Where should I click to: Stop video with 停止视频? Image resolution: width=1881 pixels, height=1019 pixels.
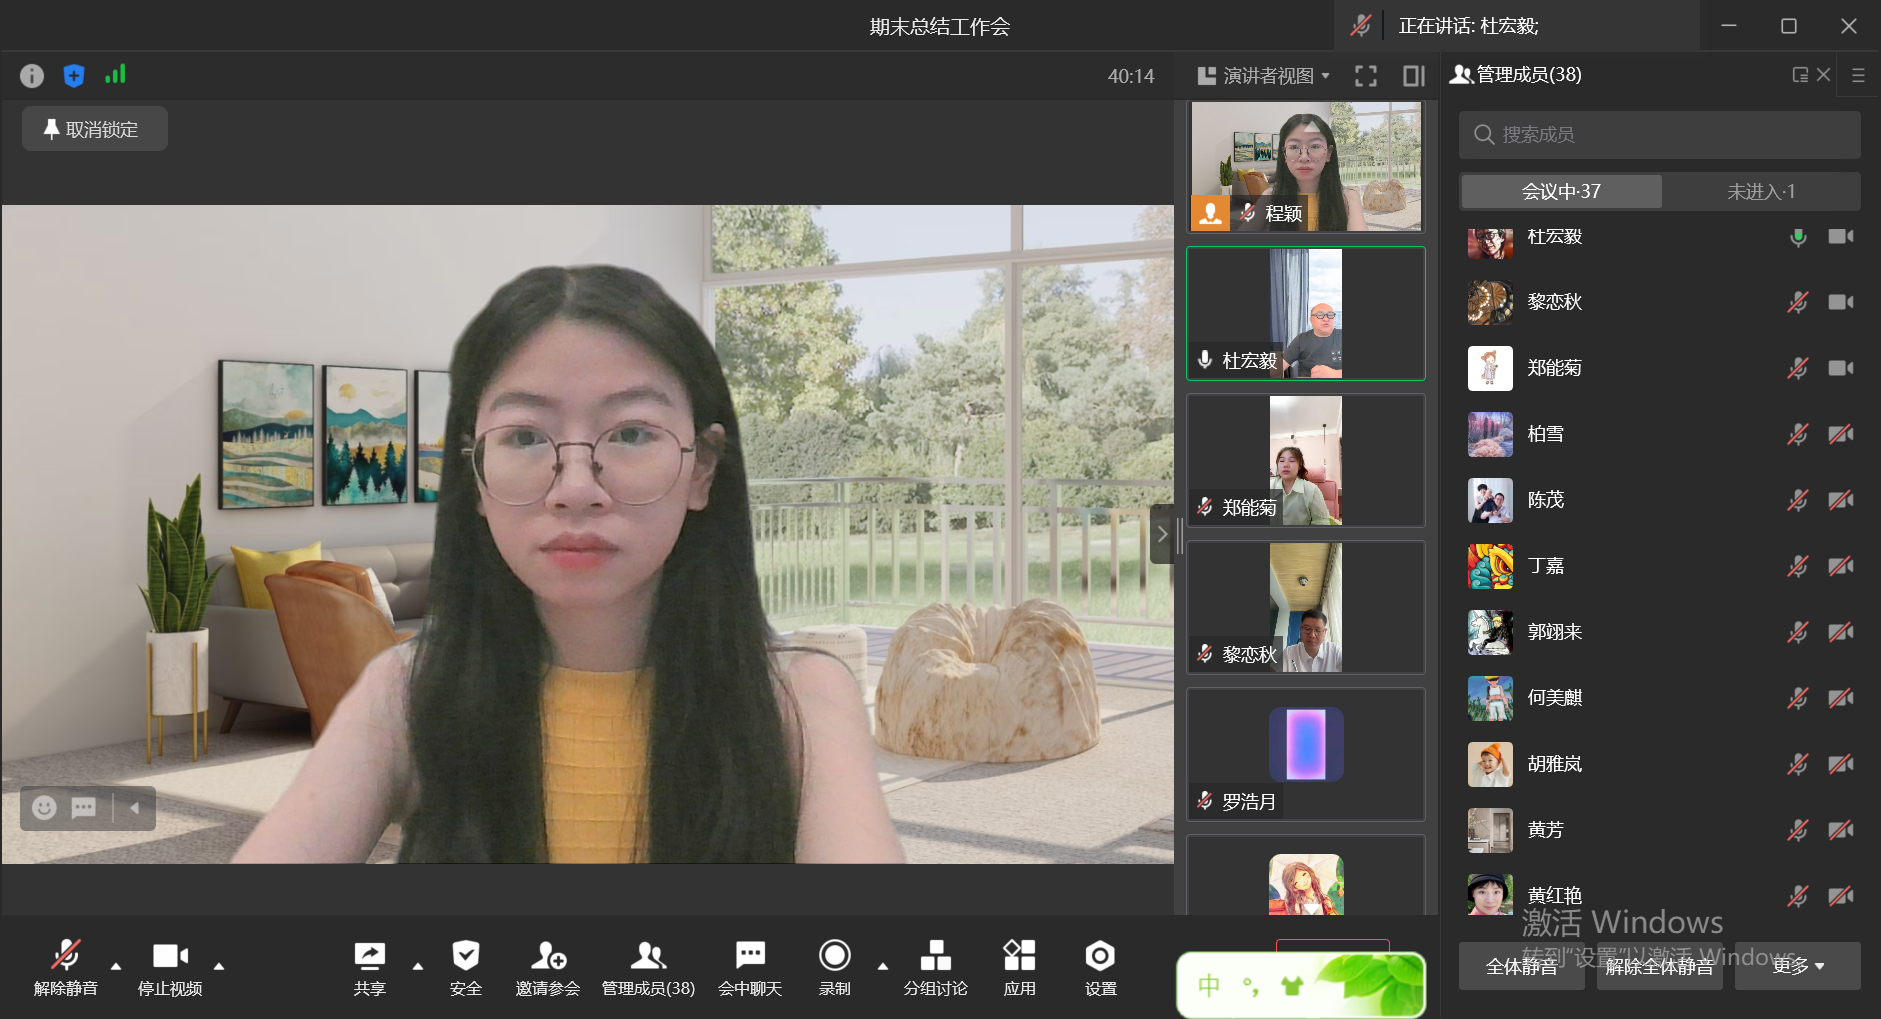tap(170, 967)
